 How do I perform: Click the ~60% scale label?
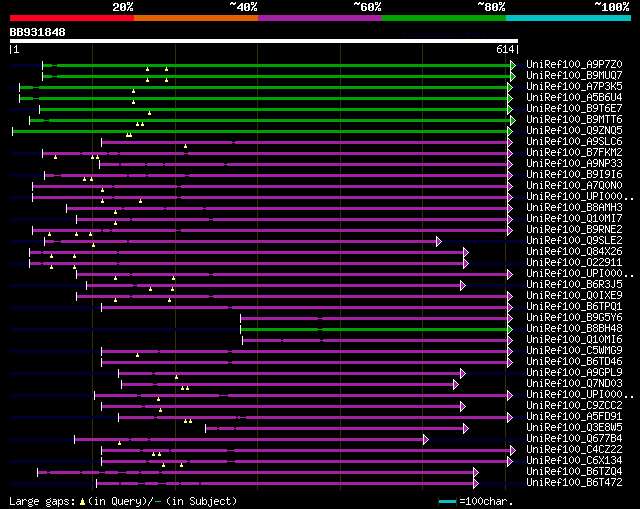[x=367, y=7]
